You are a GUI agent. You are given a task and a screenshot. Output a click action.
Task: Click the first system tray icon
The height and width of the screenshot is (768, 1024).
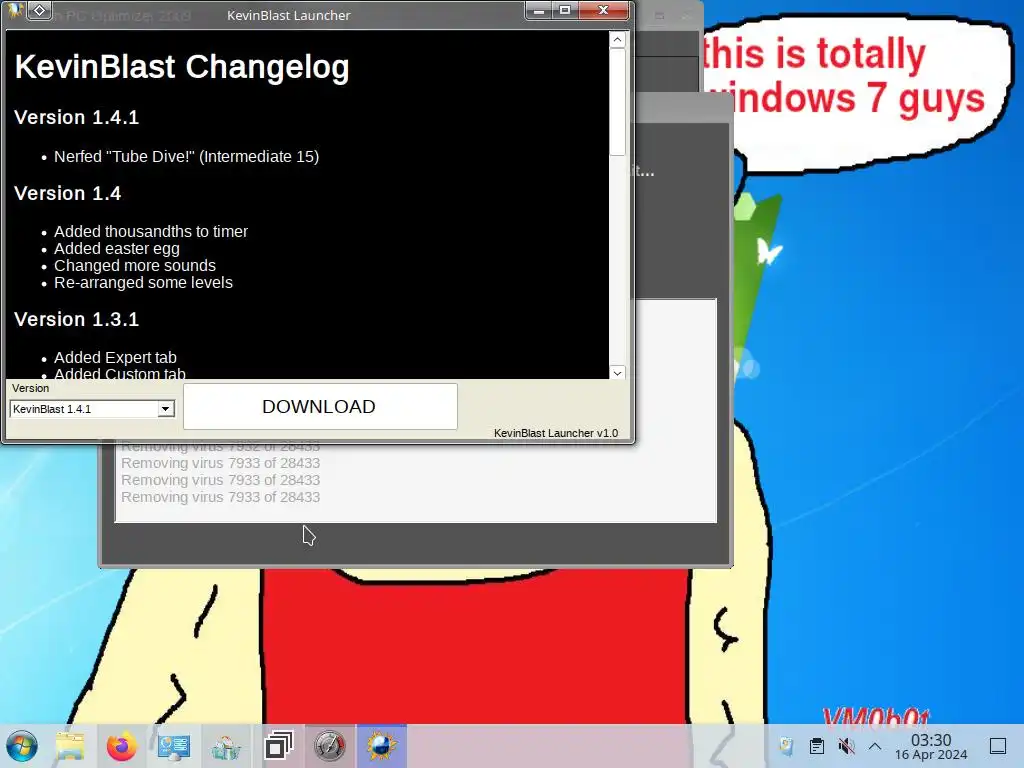tap(787, 746)
